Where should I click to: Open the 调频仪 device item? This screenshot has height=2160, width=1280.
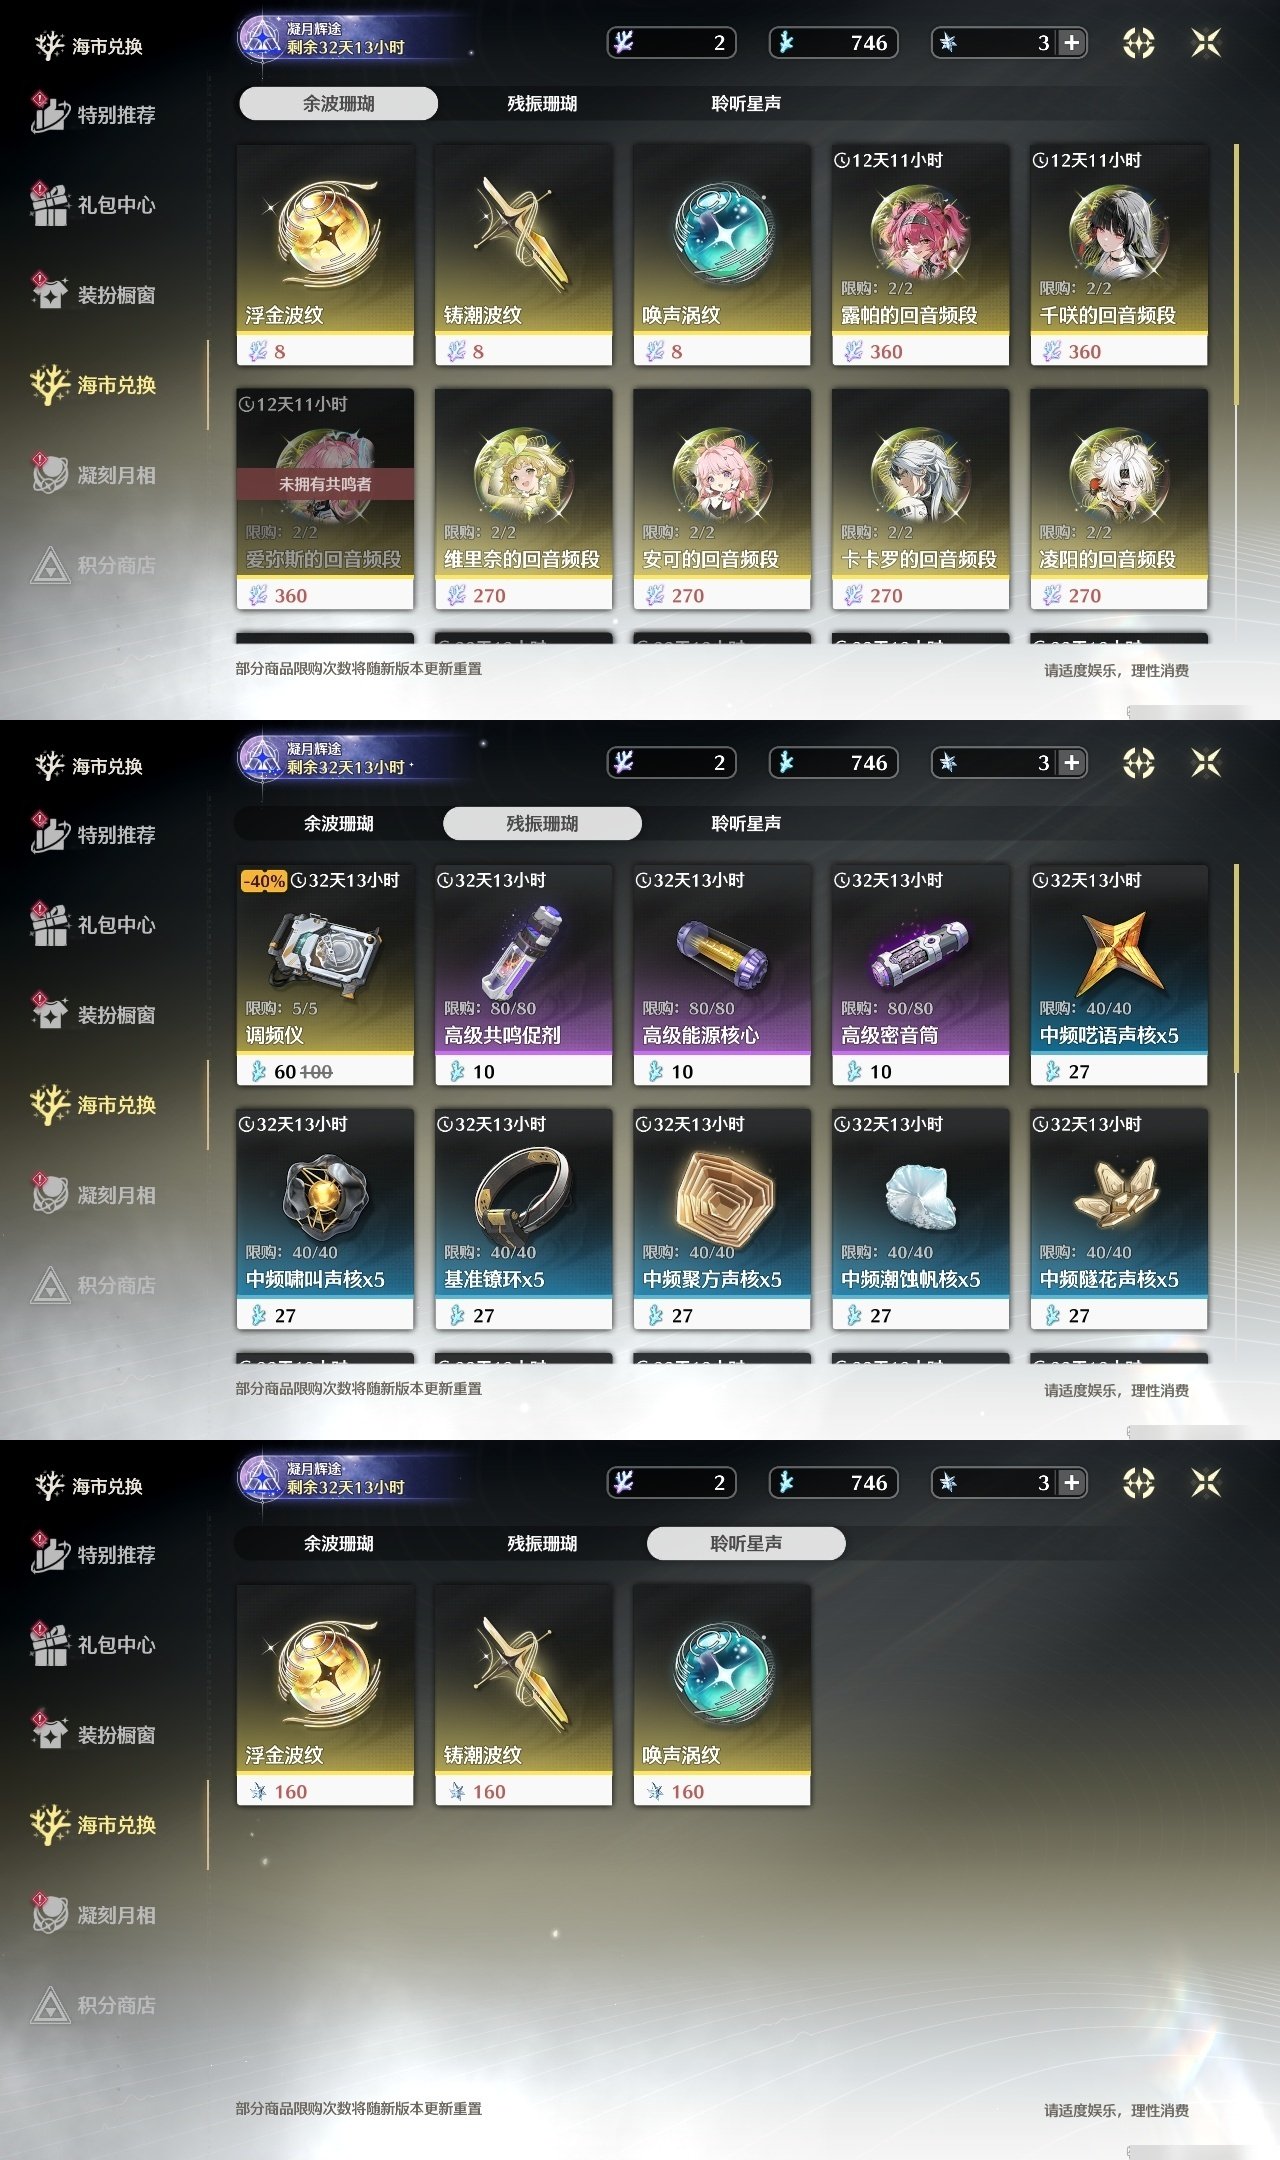325,975
